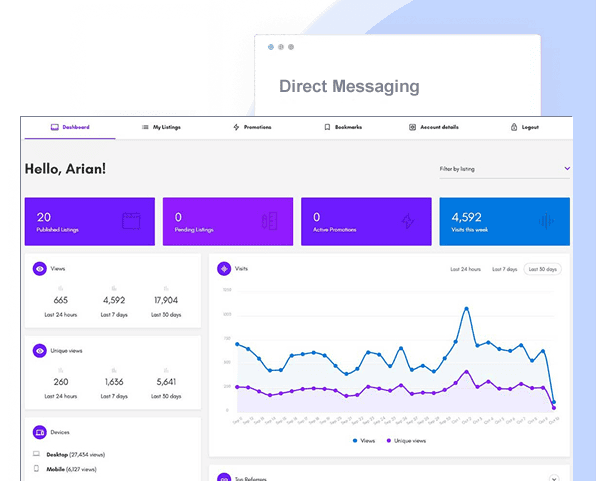Click the 260 unique views value
The height and width of the screenshot is (481, 597).
coord(61,382)
